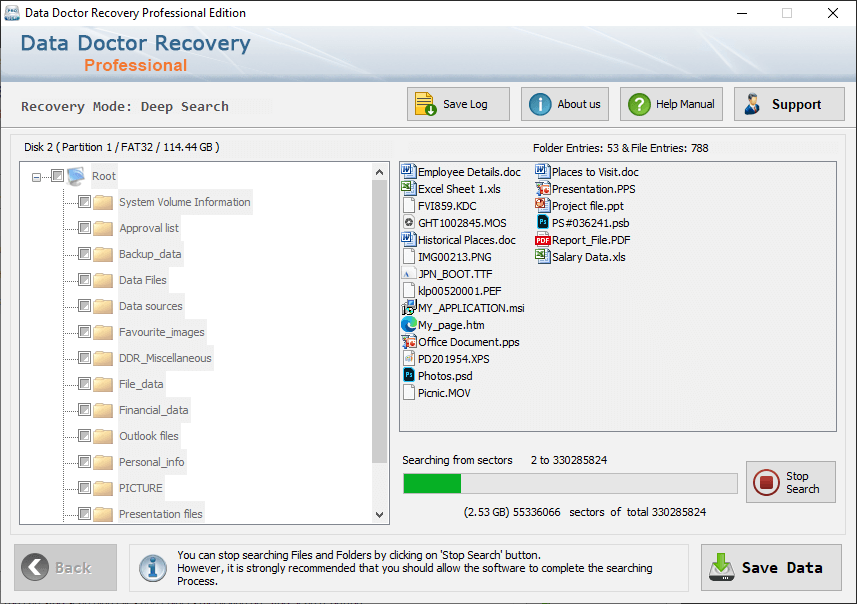The height and width of the screenshot is (604, 857).
Task: Open About us
Action: tap(565, 104)
